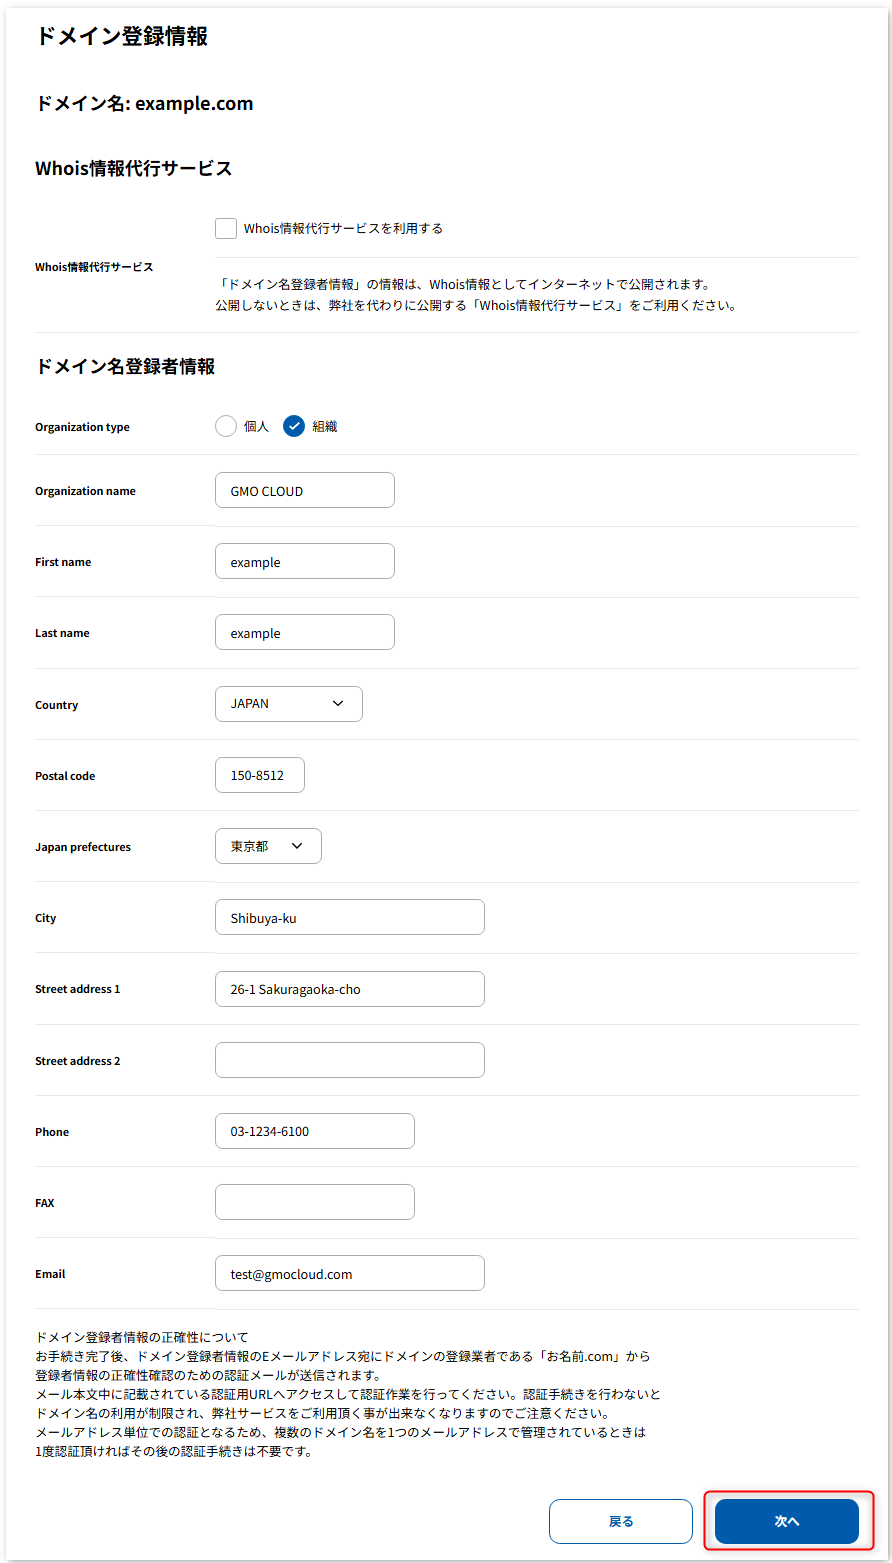Click the empty Street address 2 field

[349, 1059]
